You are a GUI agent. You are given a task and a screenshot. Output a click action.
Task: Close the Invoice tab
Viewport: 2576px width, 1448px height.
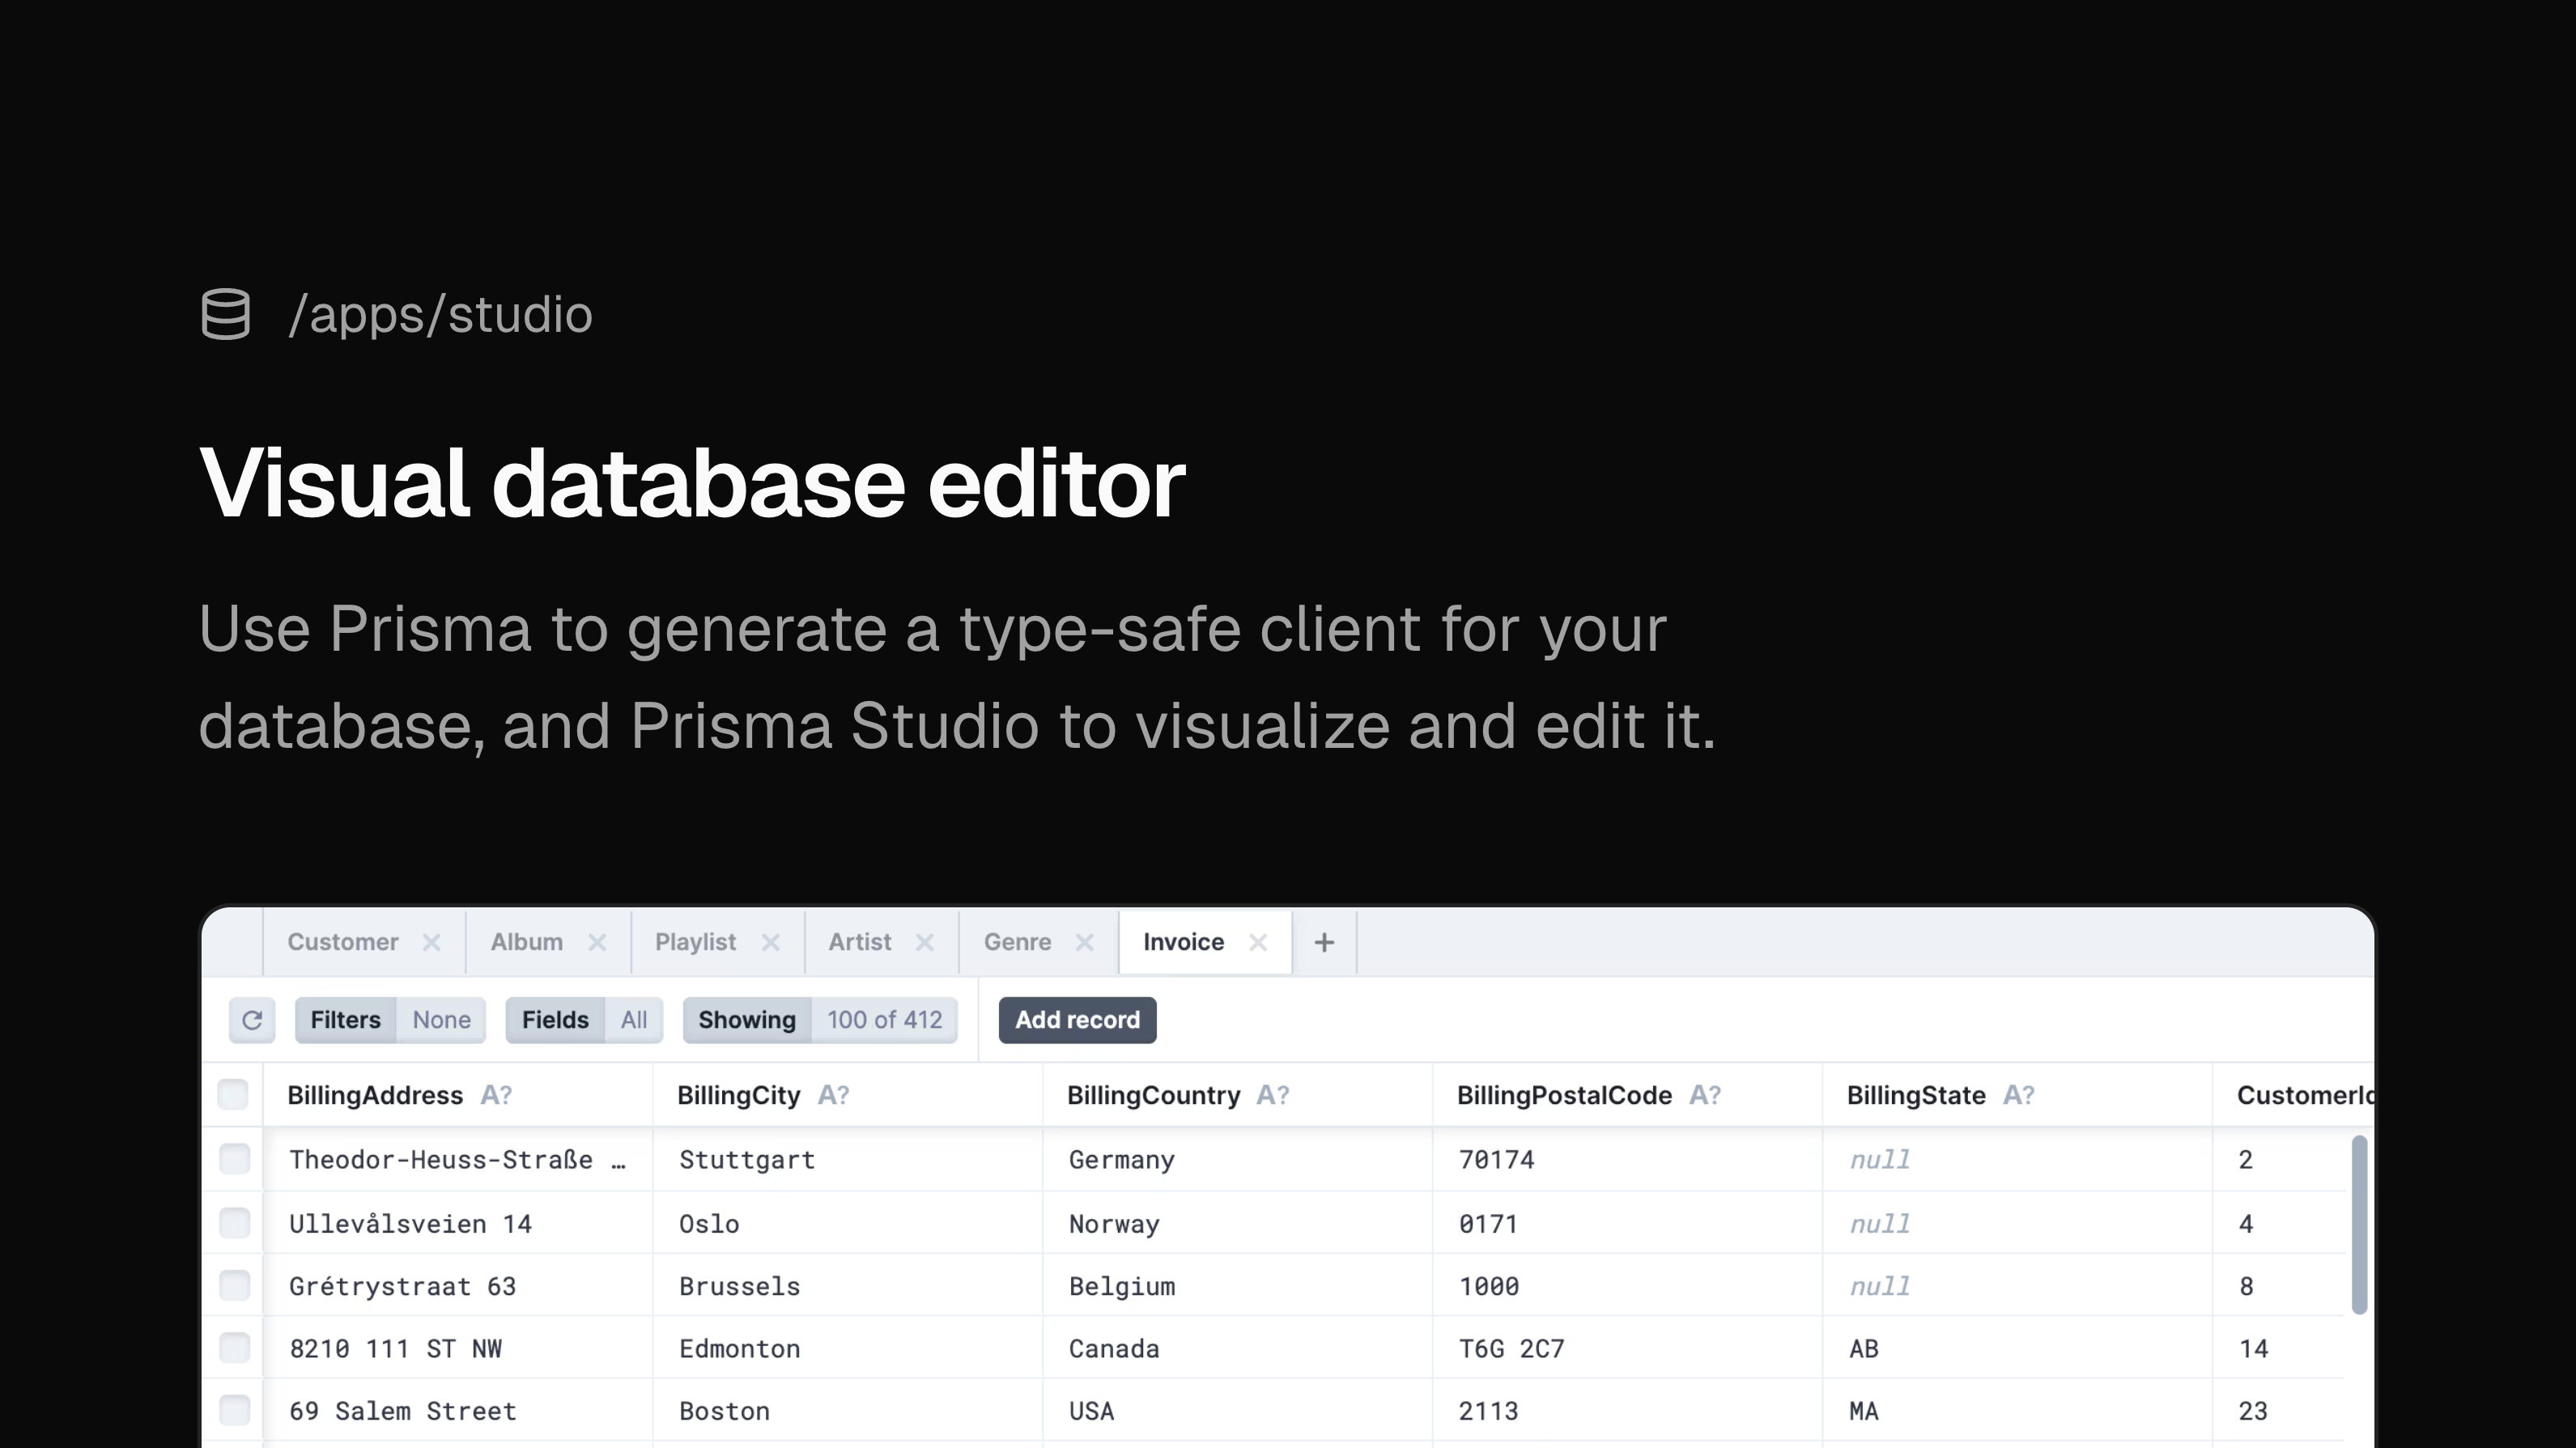pos(1258,942)
